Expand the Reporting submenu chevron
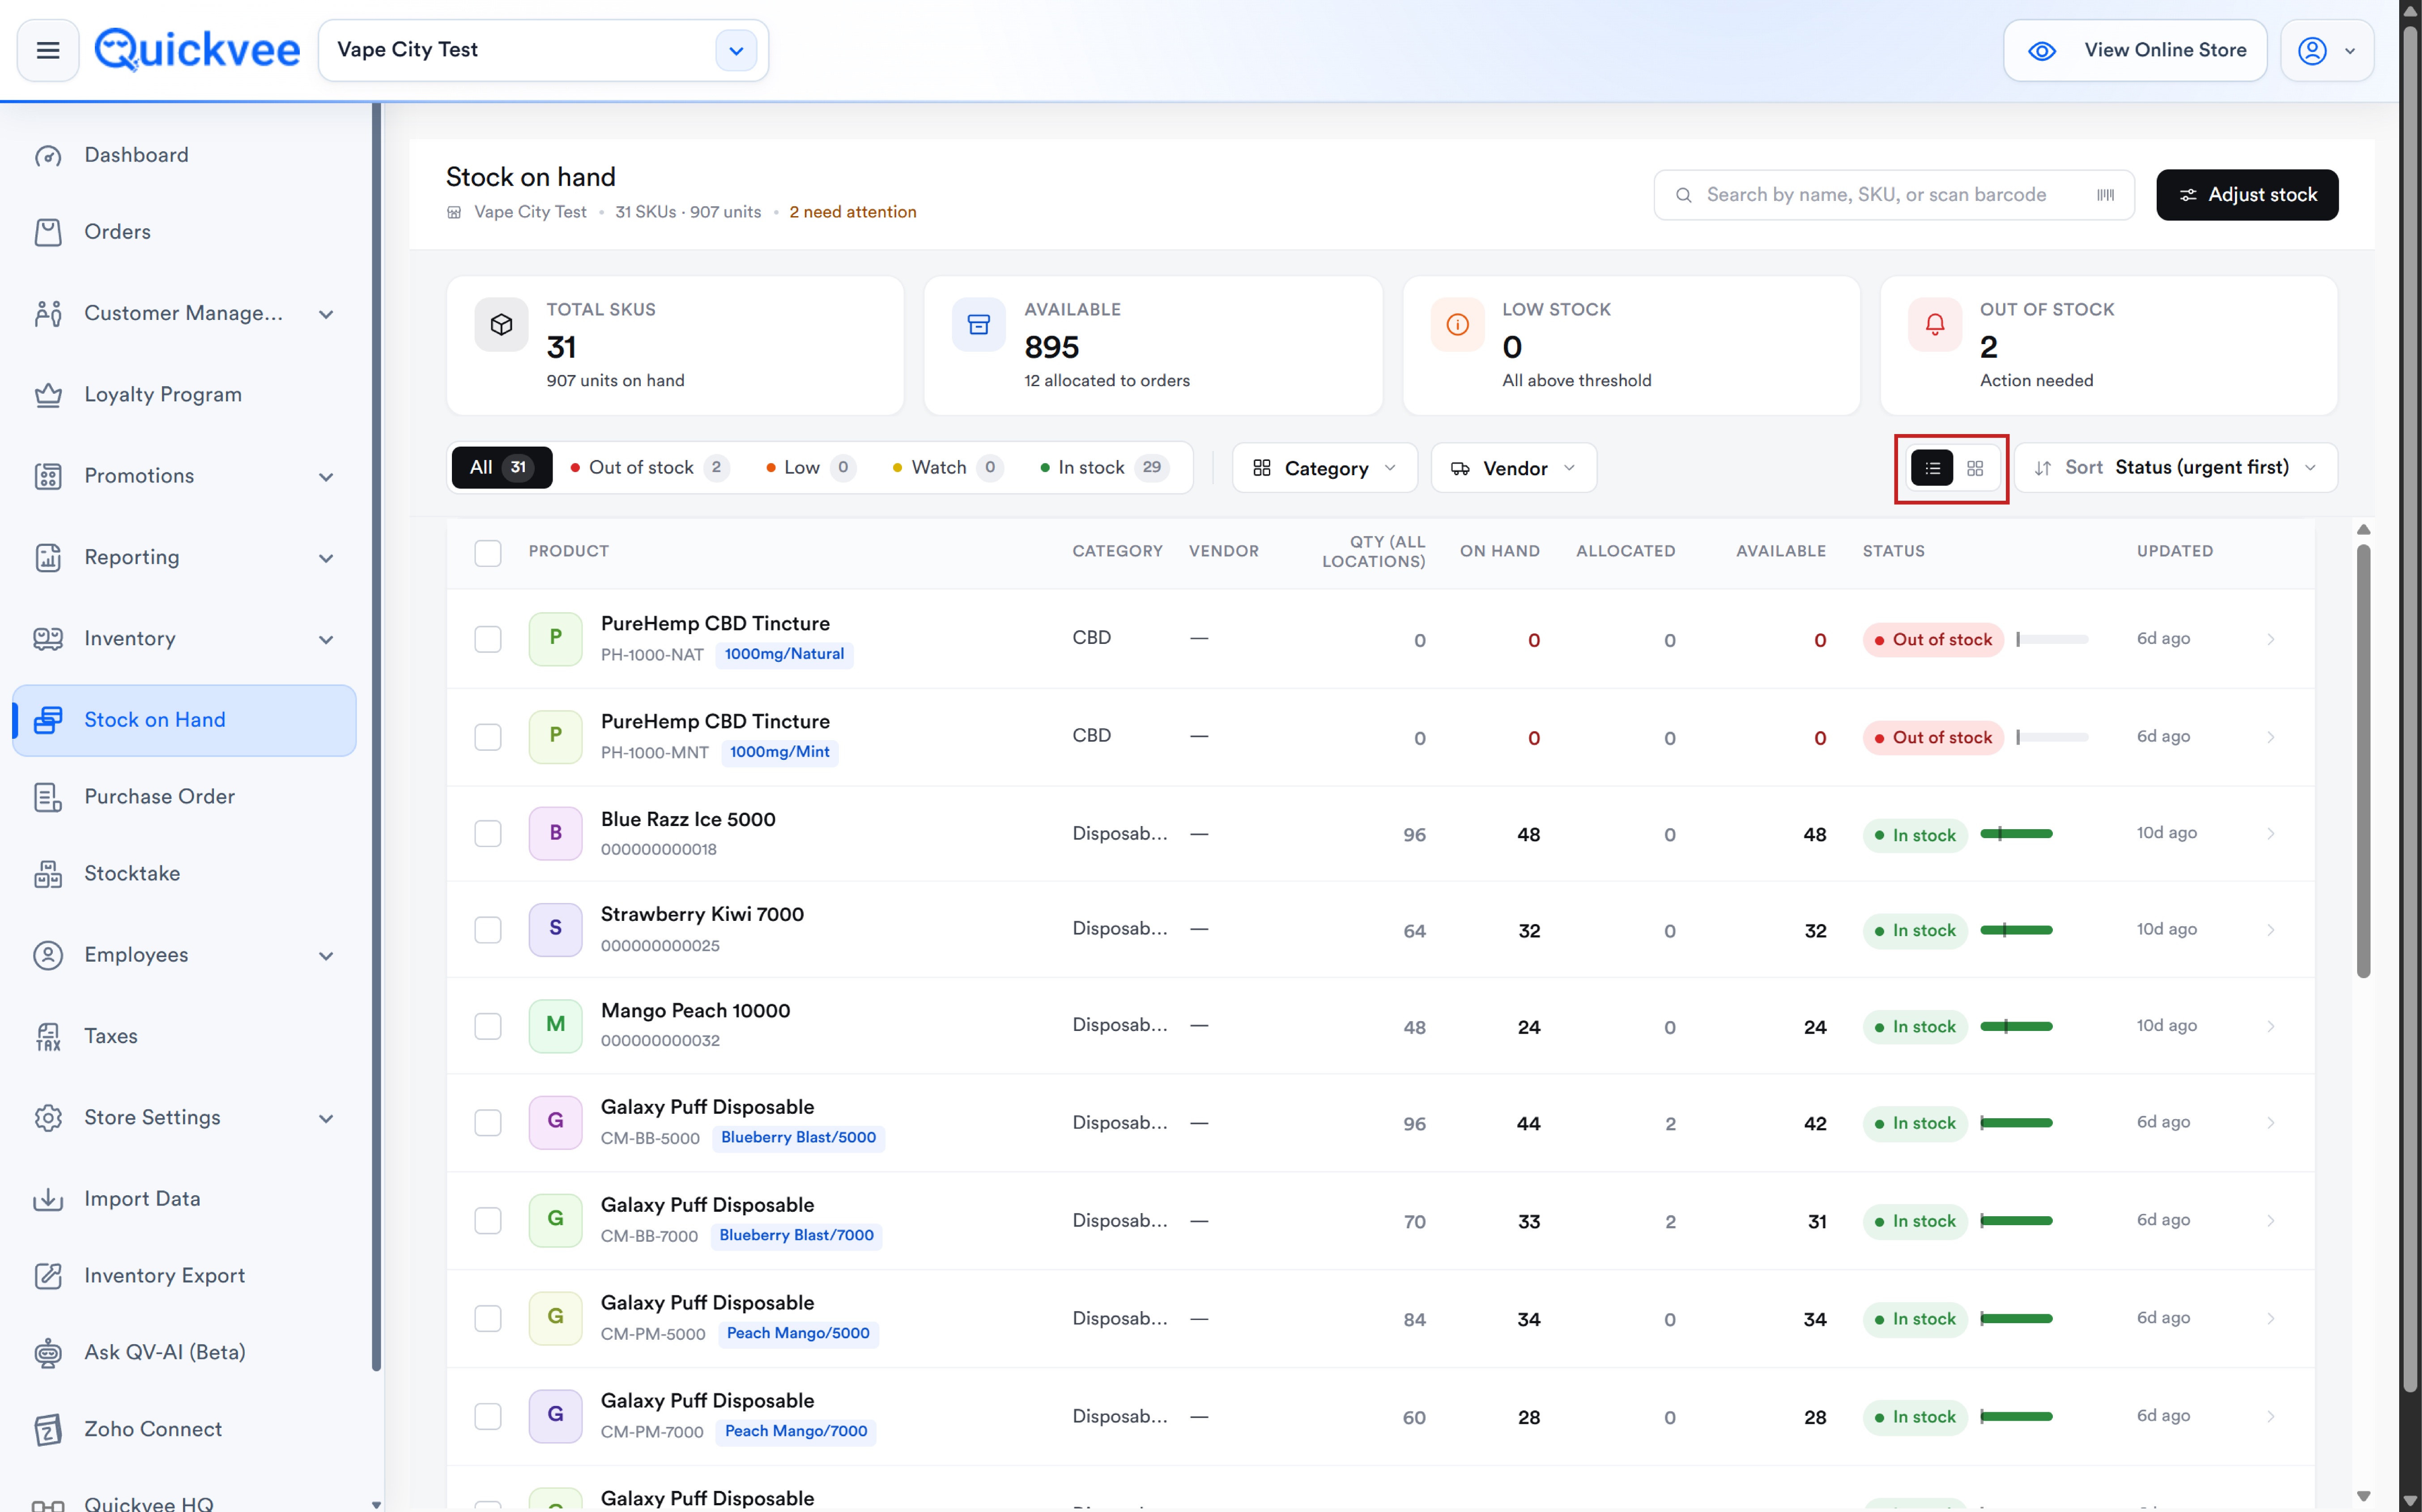The height and width of the screenshot is (1512, 2422). 326,559
